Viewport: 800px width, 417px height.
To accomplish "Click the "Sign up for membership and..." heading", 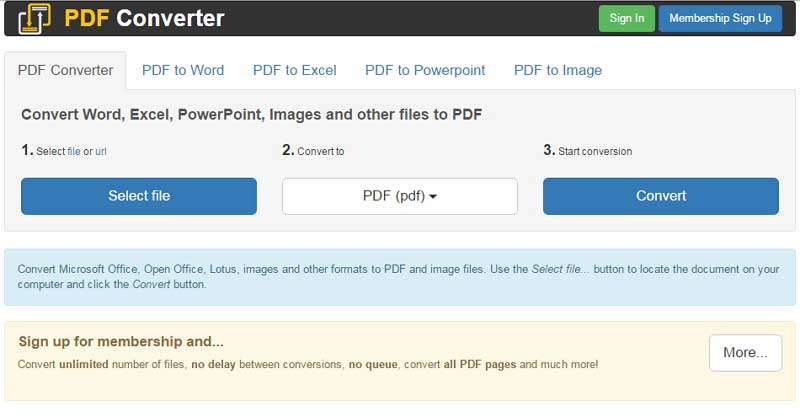I will point(121,341).
